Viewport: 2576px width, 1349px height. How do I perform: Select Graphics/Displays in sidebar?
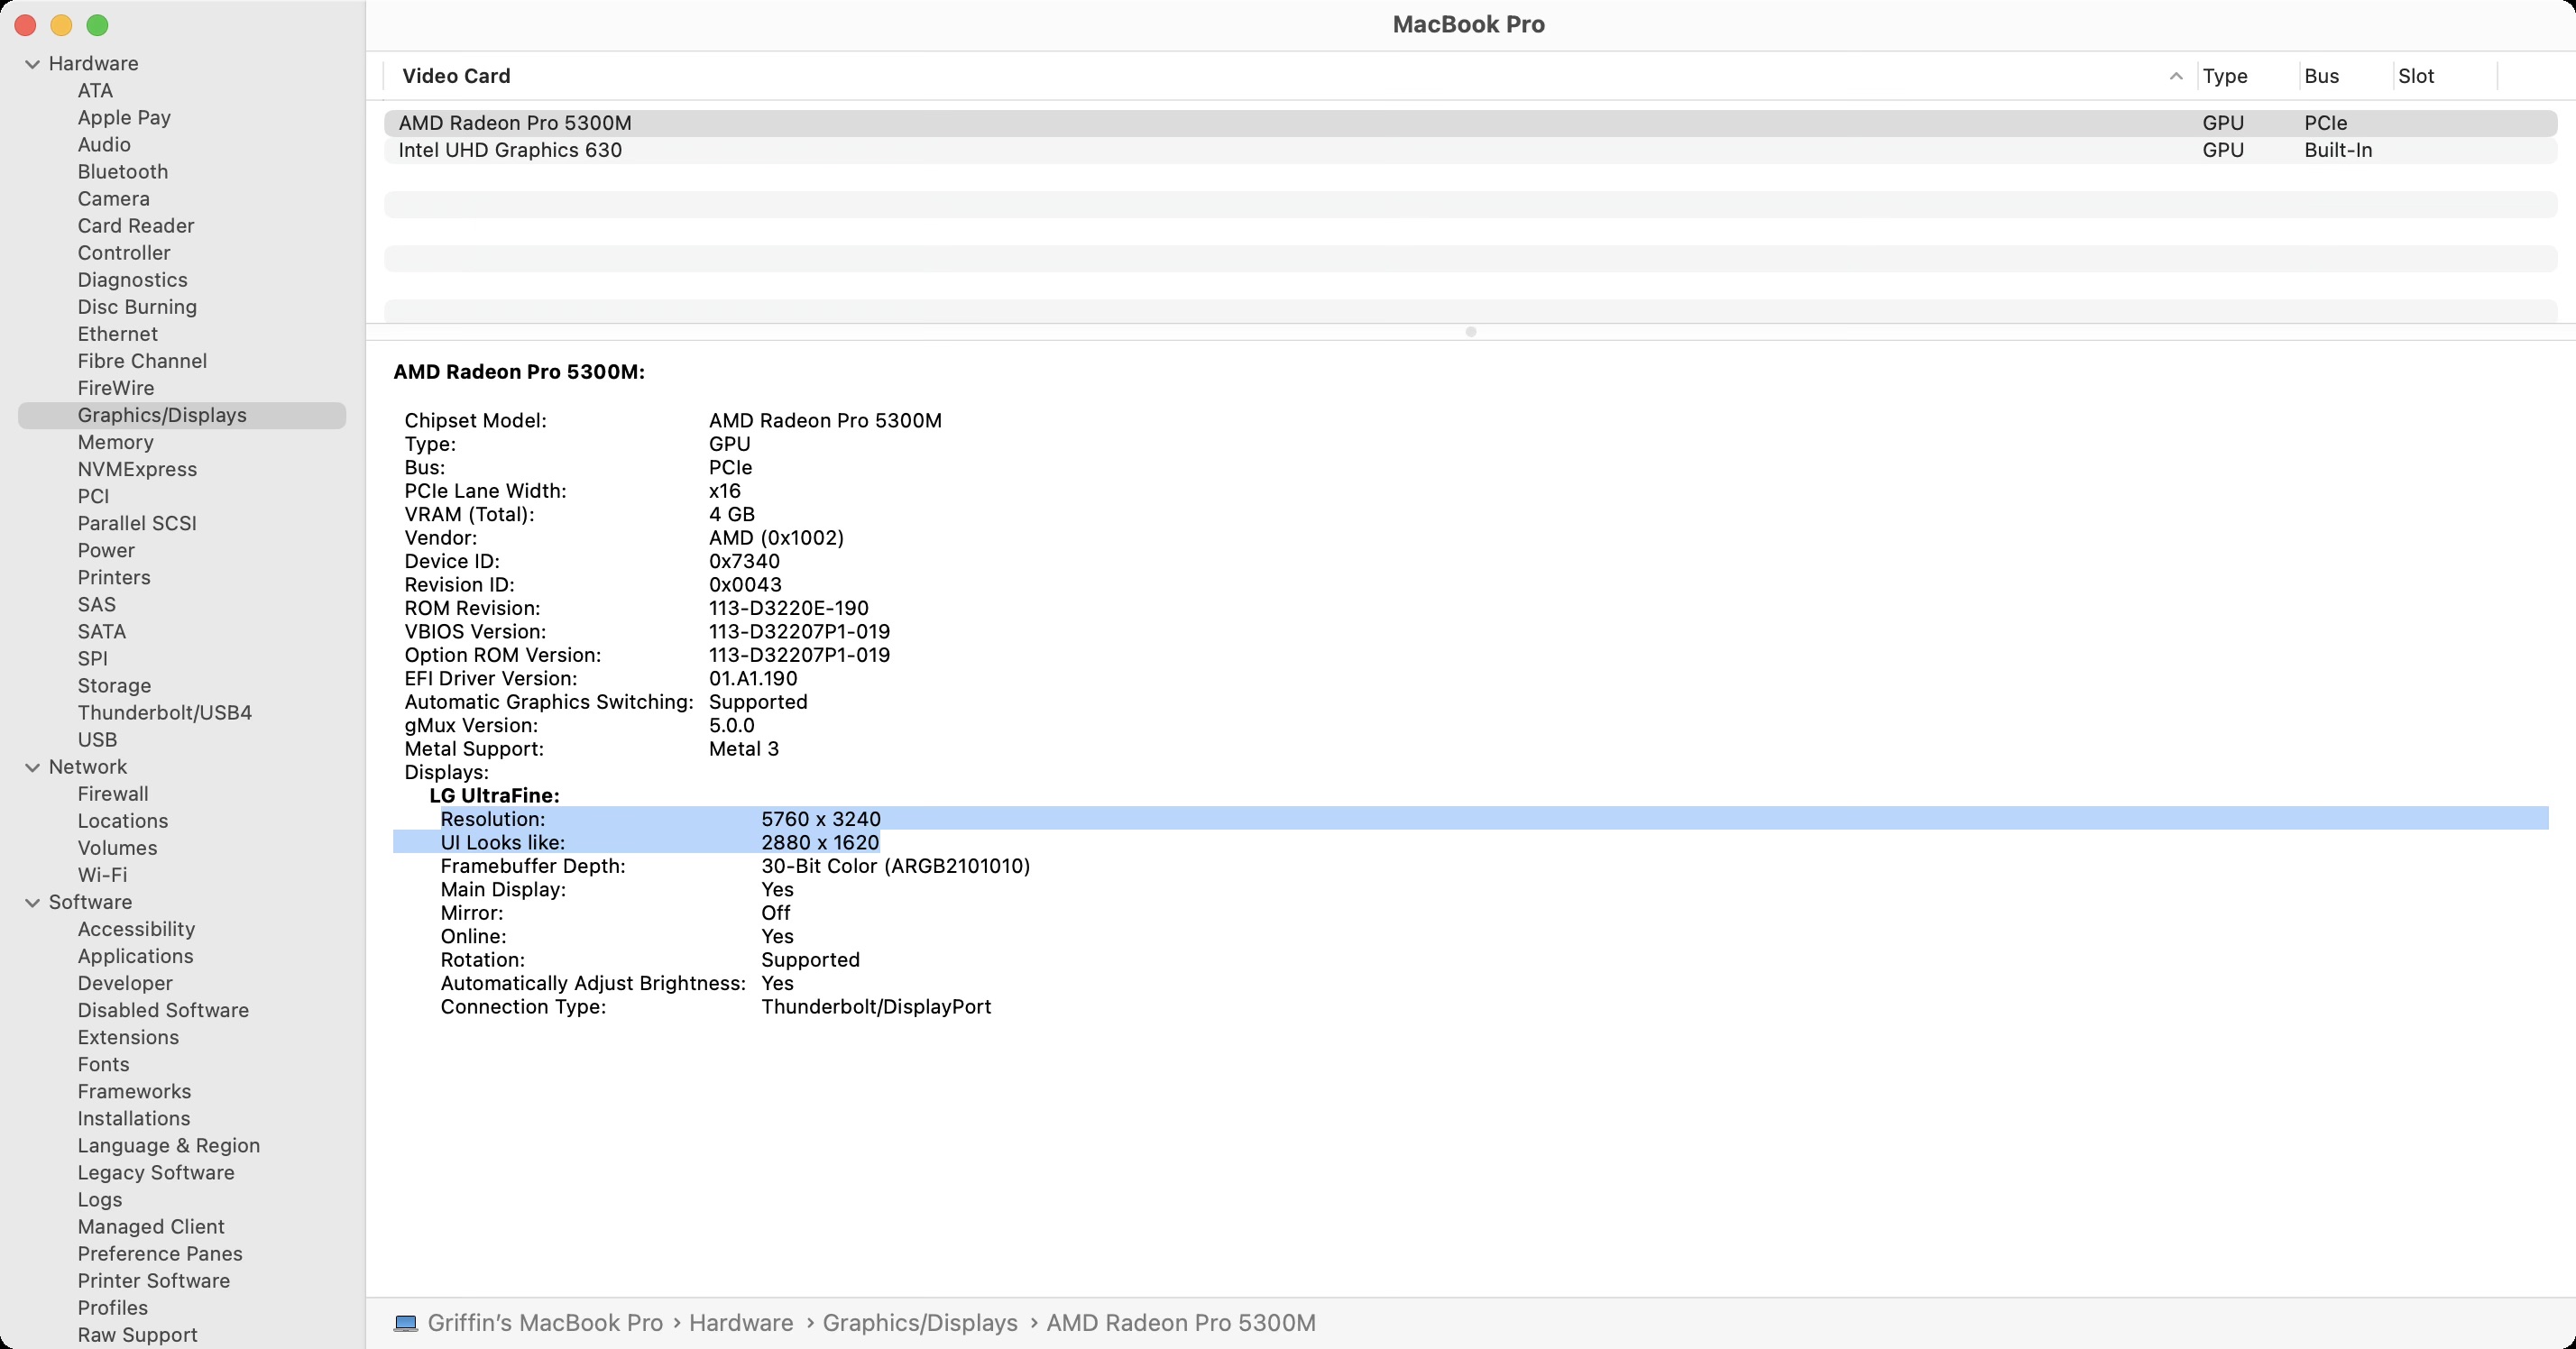click(x=163, y=414)
